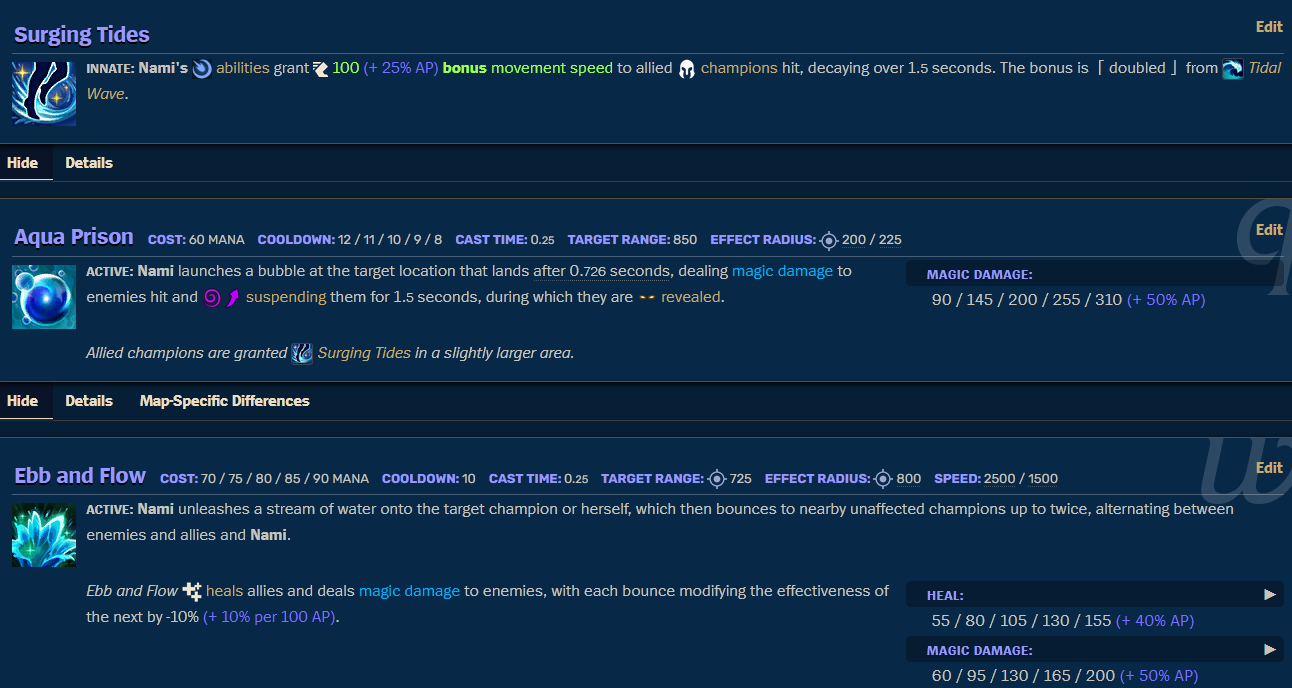
Task: Open 'magic damage' link in Ebb and Flow description
Action: point(409,591)
